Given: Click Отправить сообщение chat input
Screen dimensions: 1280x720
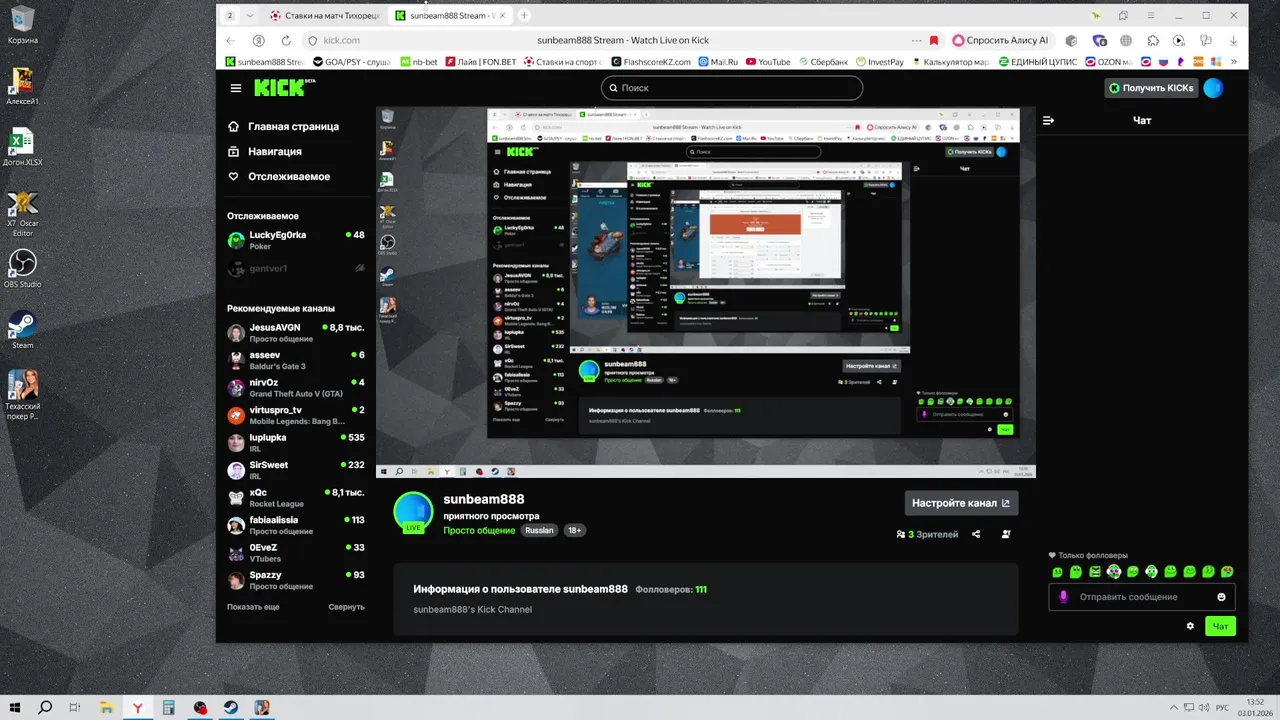Looking at the screenshot, I should click(x=1142, y=597).
